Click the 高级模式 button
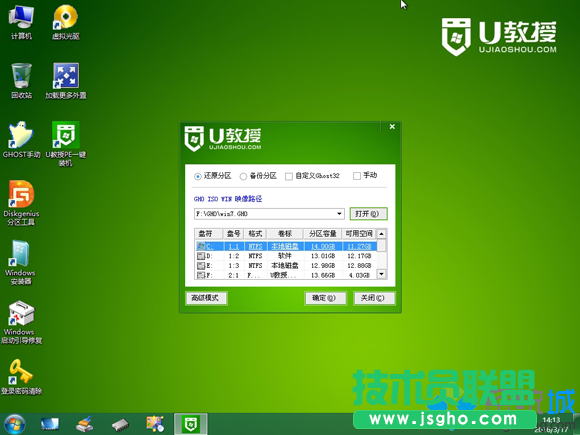Viewport: 580px width, 435px height. coord(206,298)
